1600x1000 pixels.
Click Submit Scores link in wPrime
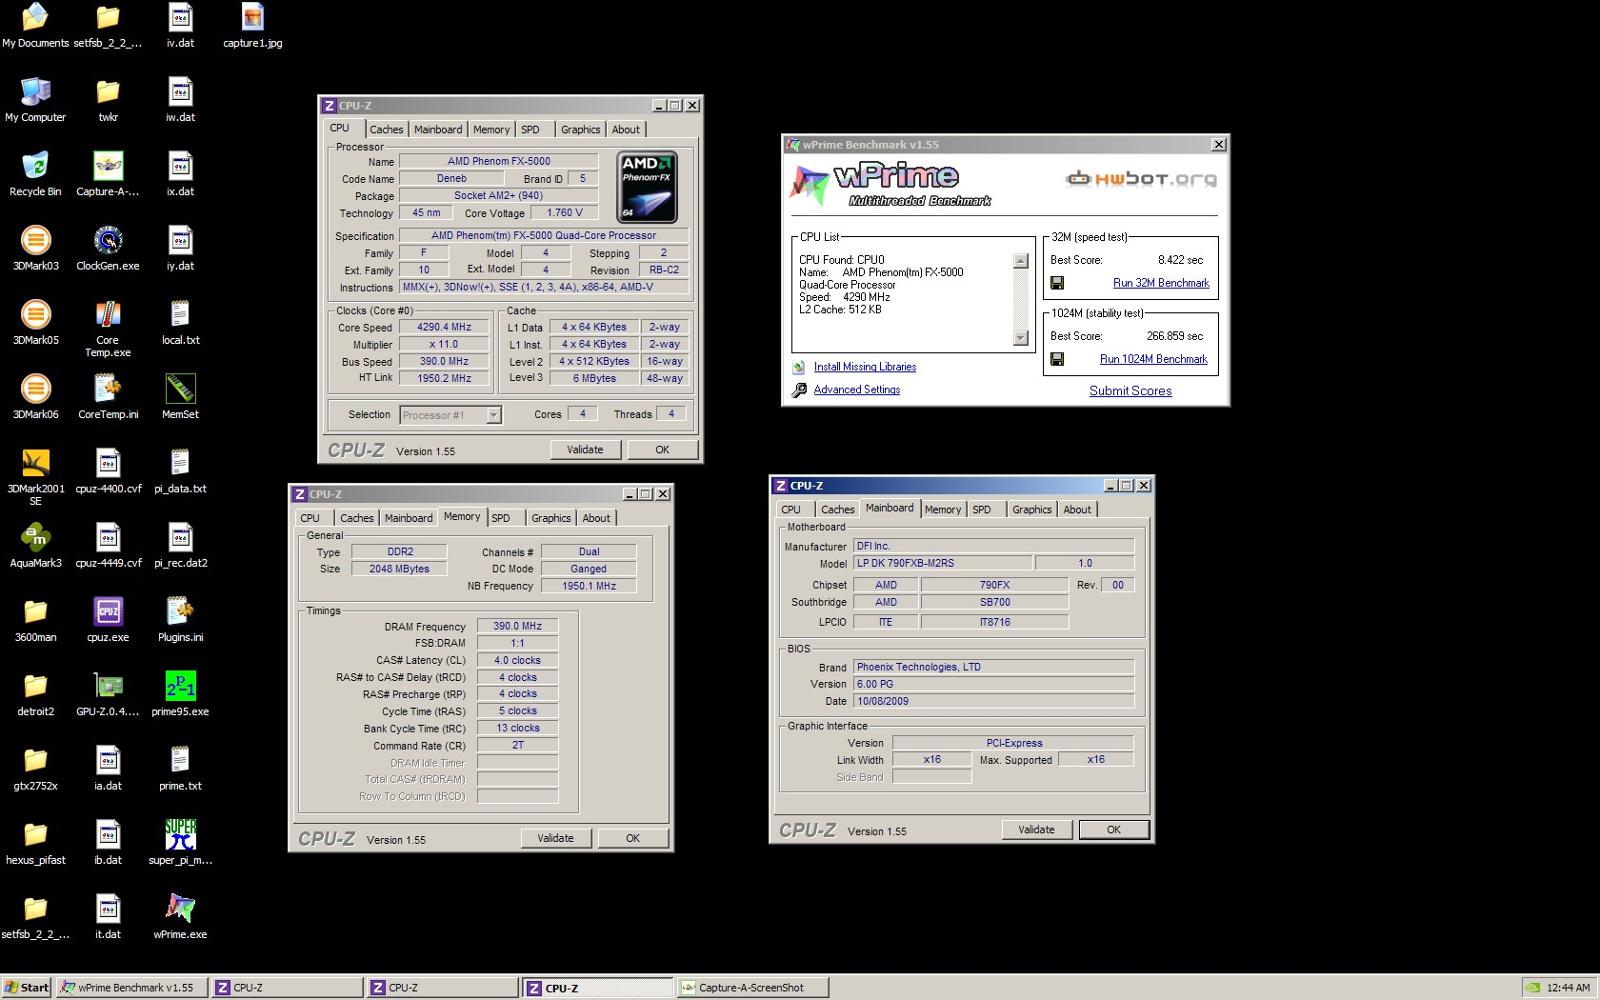click(x=1130, y=391)
